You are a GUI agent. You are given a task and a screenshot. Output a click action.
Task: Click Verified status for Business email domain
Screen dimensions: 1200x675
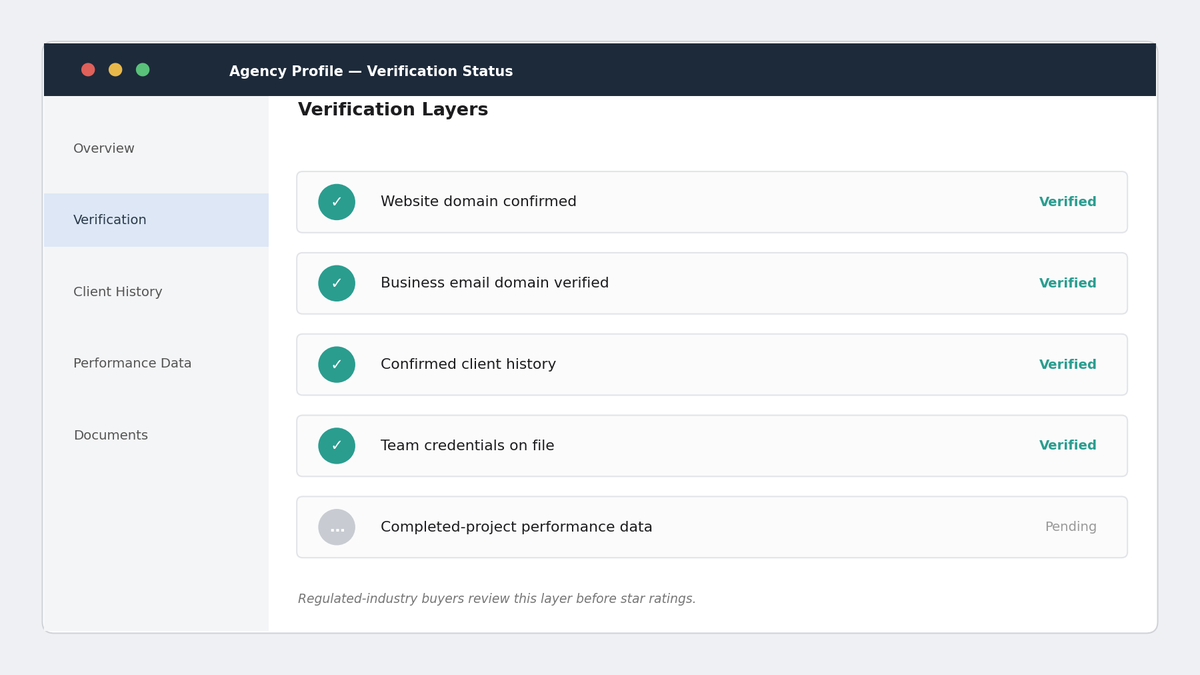click(x=1067, y=283)
